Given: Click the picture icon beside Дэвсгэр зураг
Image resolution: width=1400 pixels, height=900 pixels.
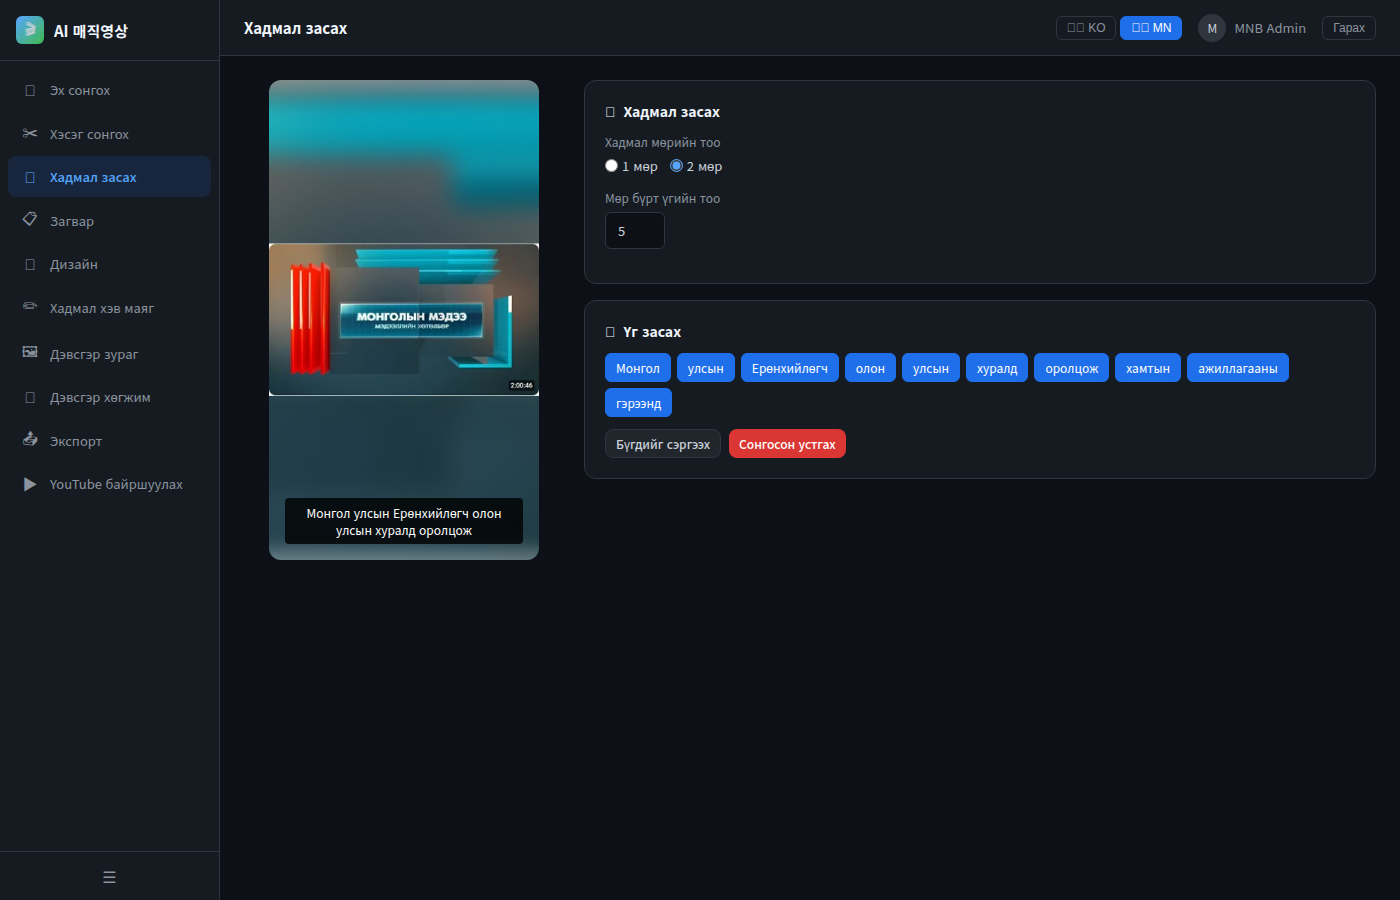Looking at the screenshot, I should coord(30,353).
